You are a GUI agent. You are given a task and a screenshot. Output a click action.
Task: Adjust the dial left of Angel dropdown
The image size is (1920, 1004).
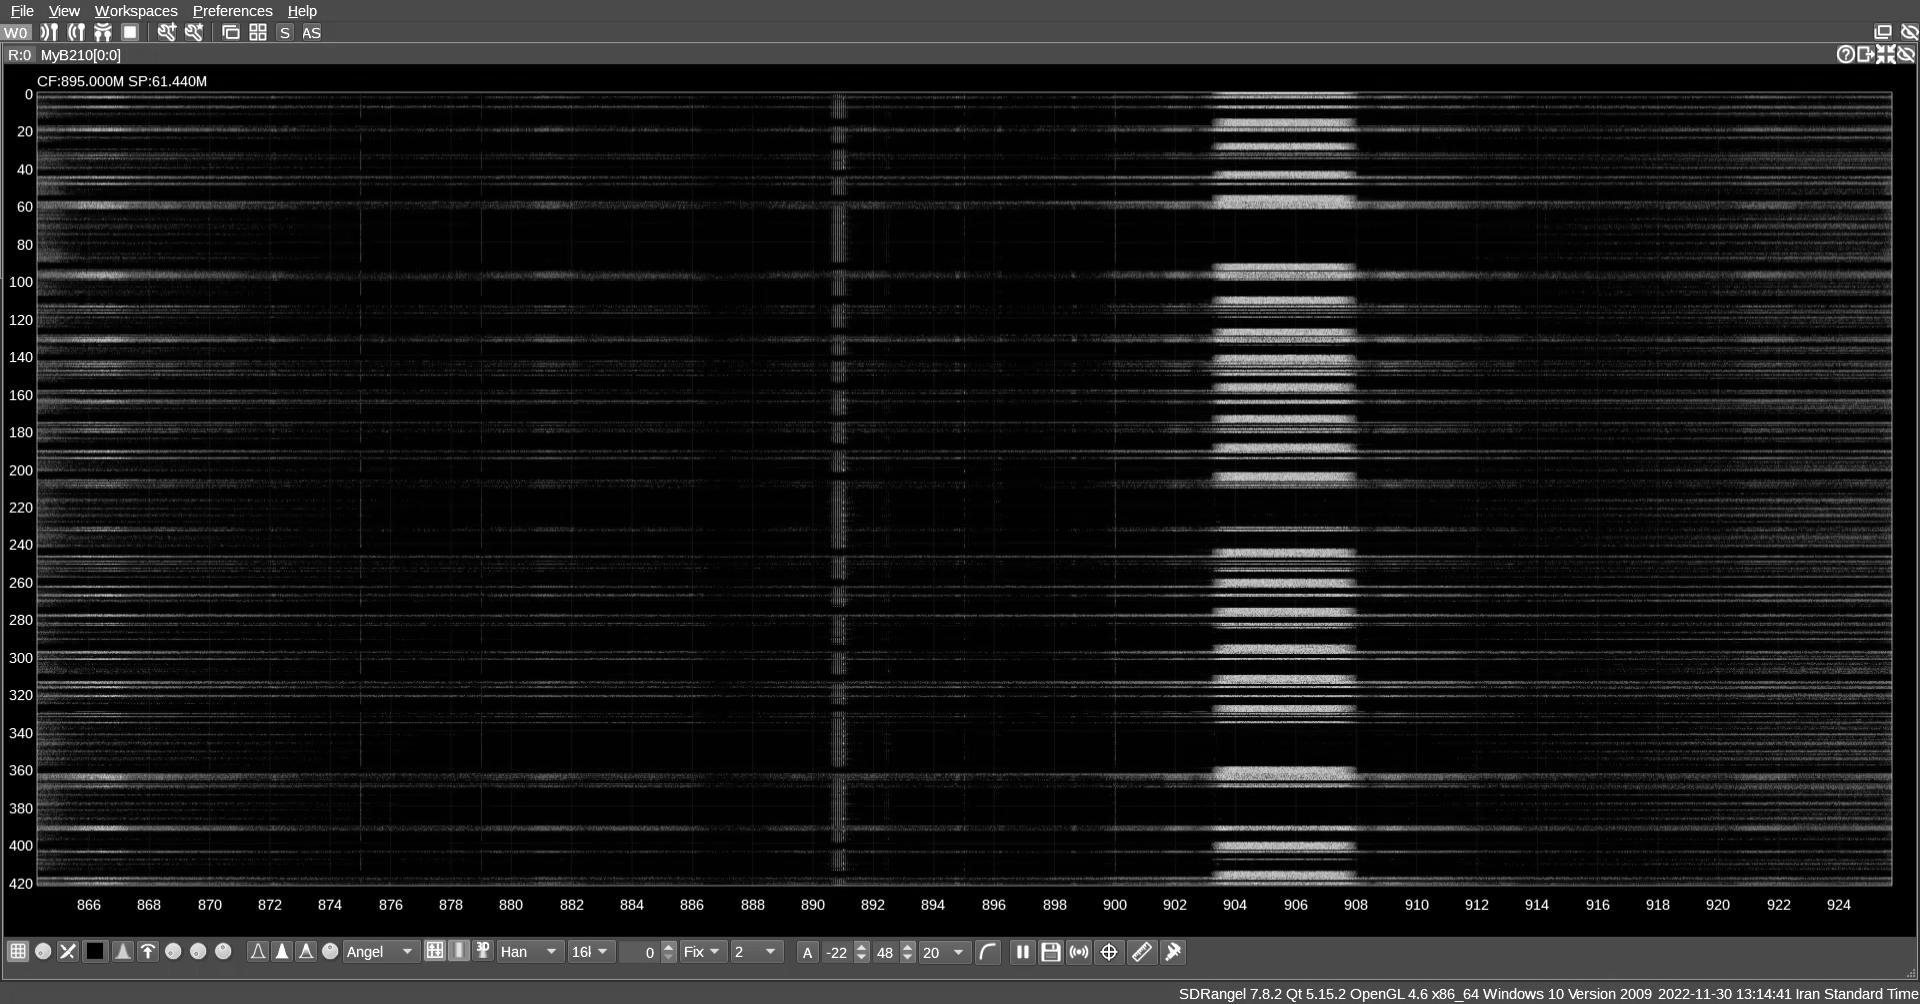tap(330, 951)
